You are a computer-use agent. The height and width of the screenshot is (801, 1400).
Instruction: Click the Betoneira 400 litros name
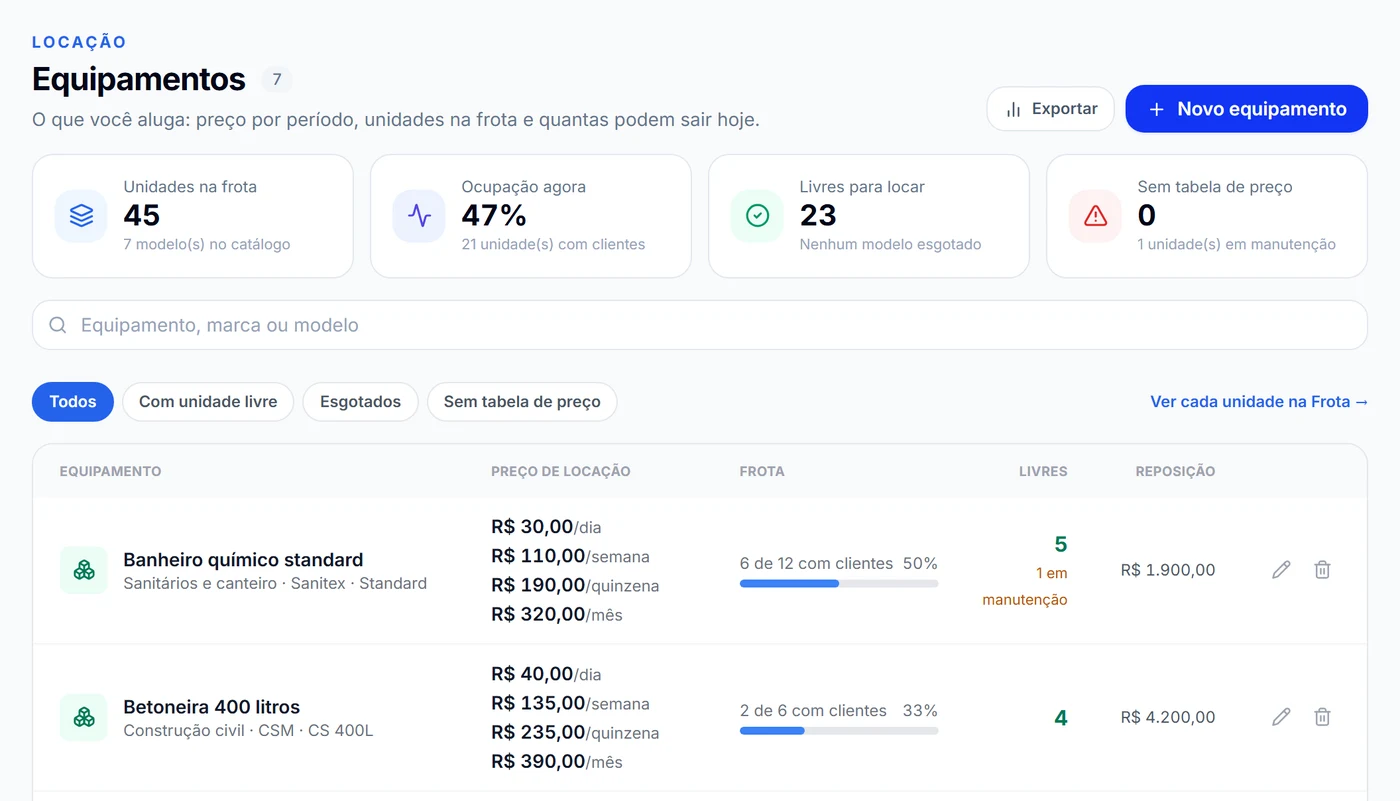[x=211, y=707]
